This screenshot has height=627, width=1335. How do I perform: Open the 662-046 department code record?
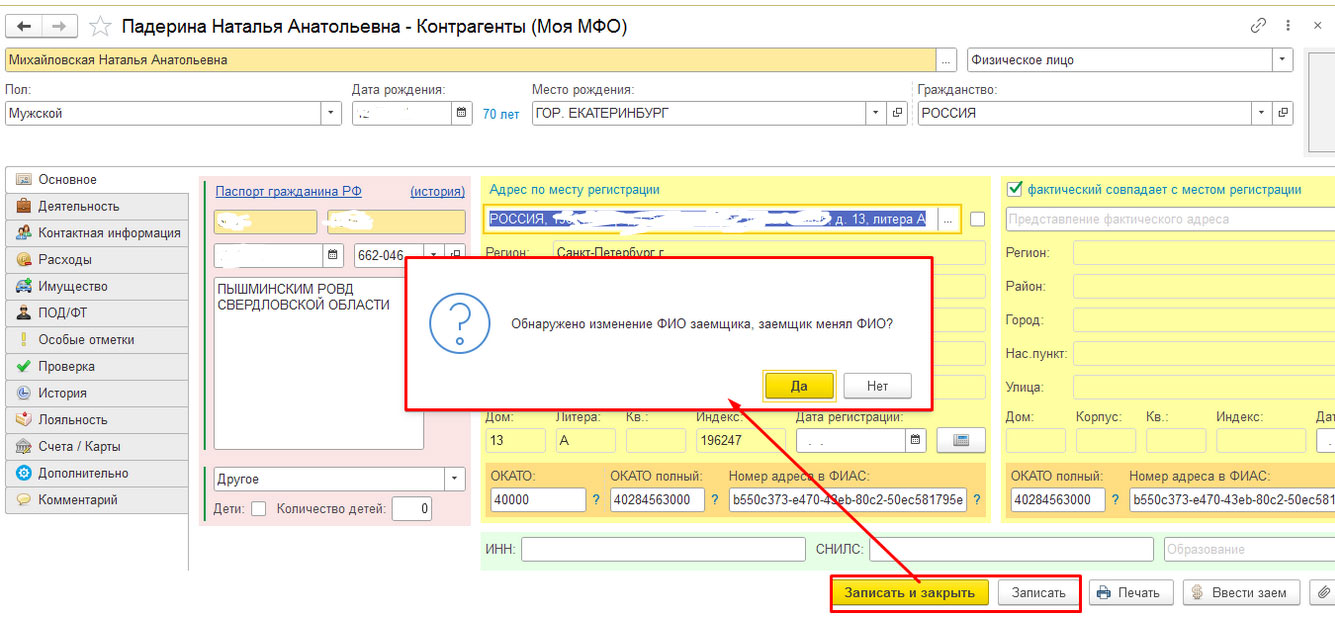[x=455, y=255]
